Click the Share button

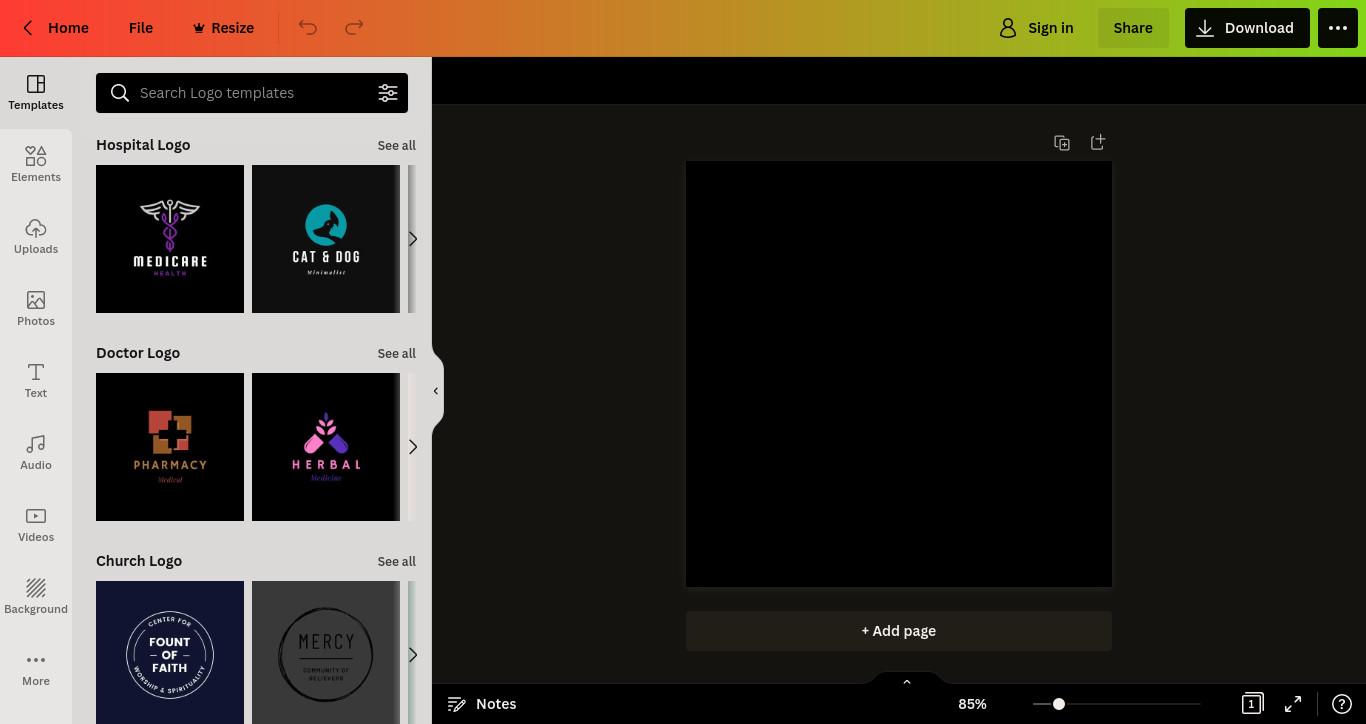click(x=1133, y=28)
